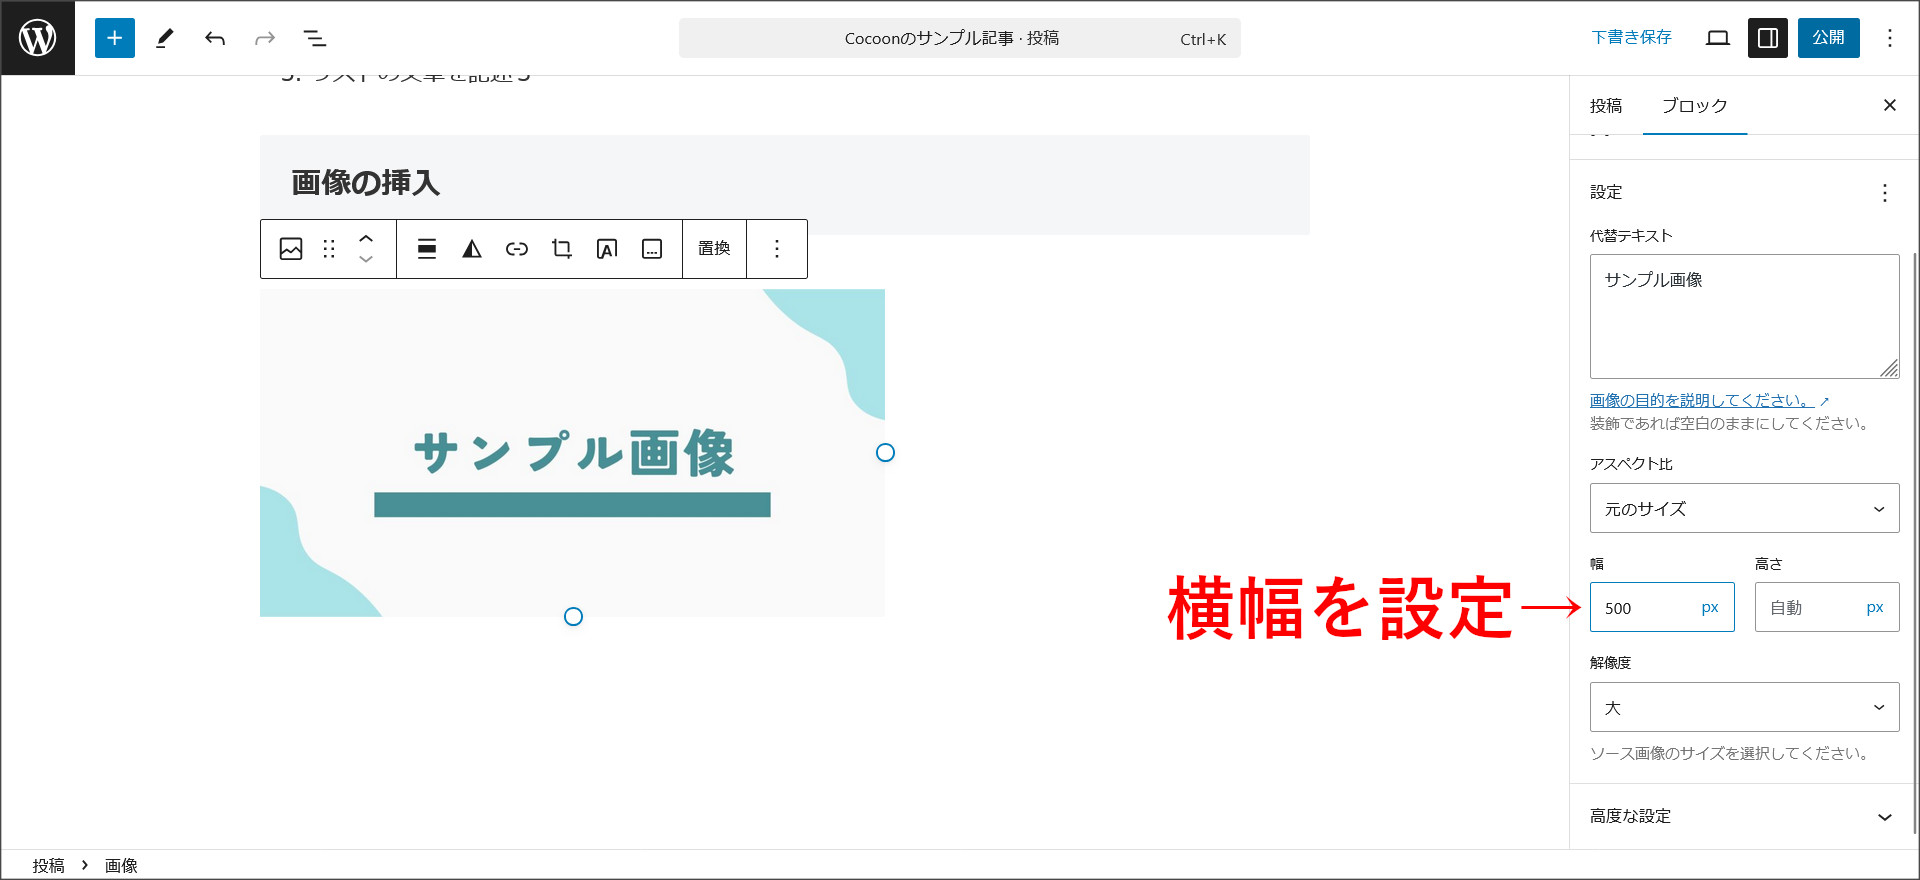
Task: Close the settings sidebar
Action: [1890, 106]
